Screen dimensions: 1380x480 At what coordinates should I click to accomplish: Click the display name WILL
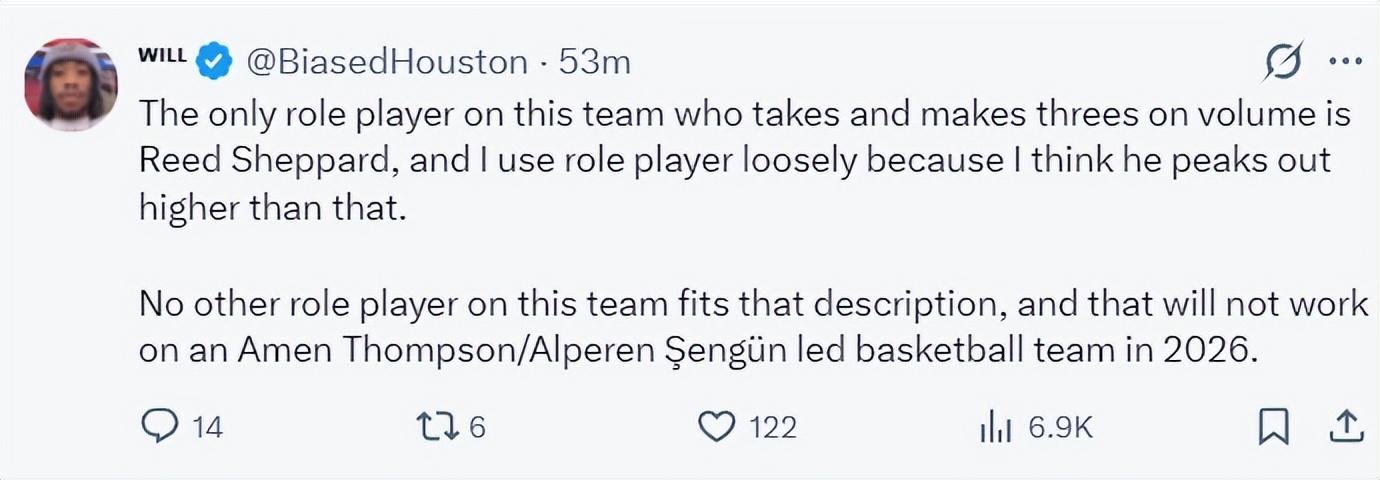[x=162, y=56]
